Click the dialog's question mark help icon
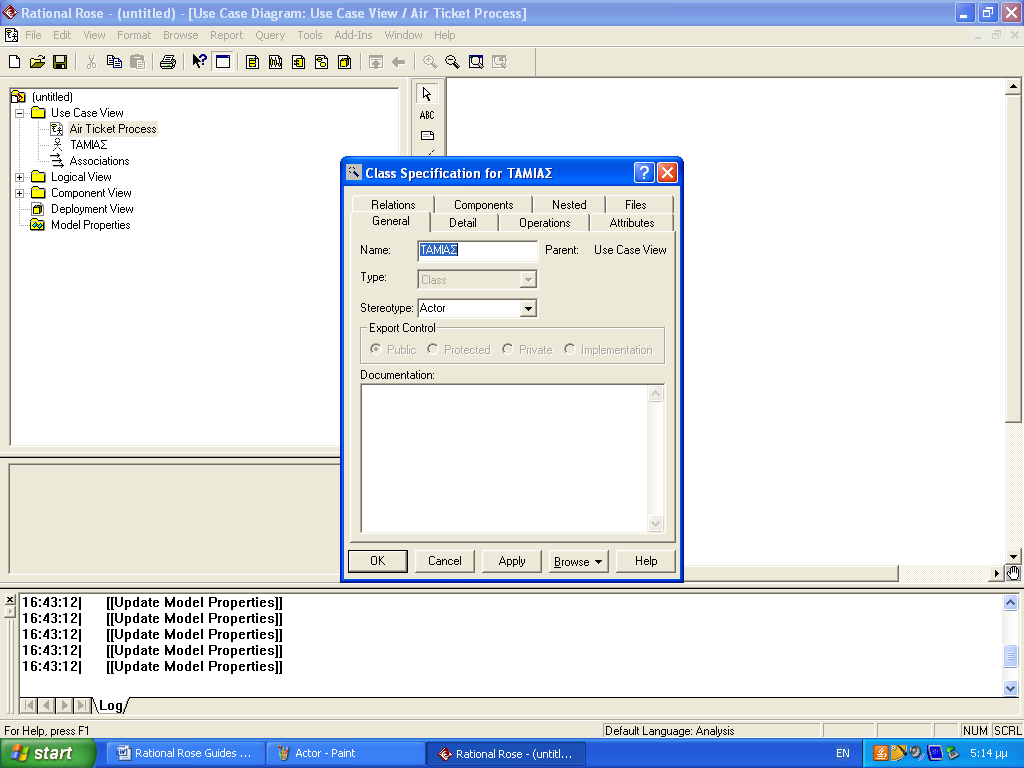 coord(644,172)
